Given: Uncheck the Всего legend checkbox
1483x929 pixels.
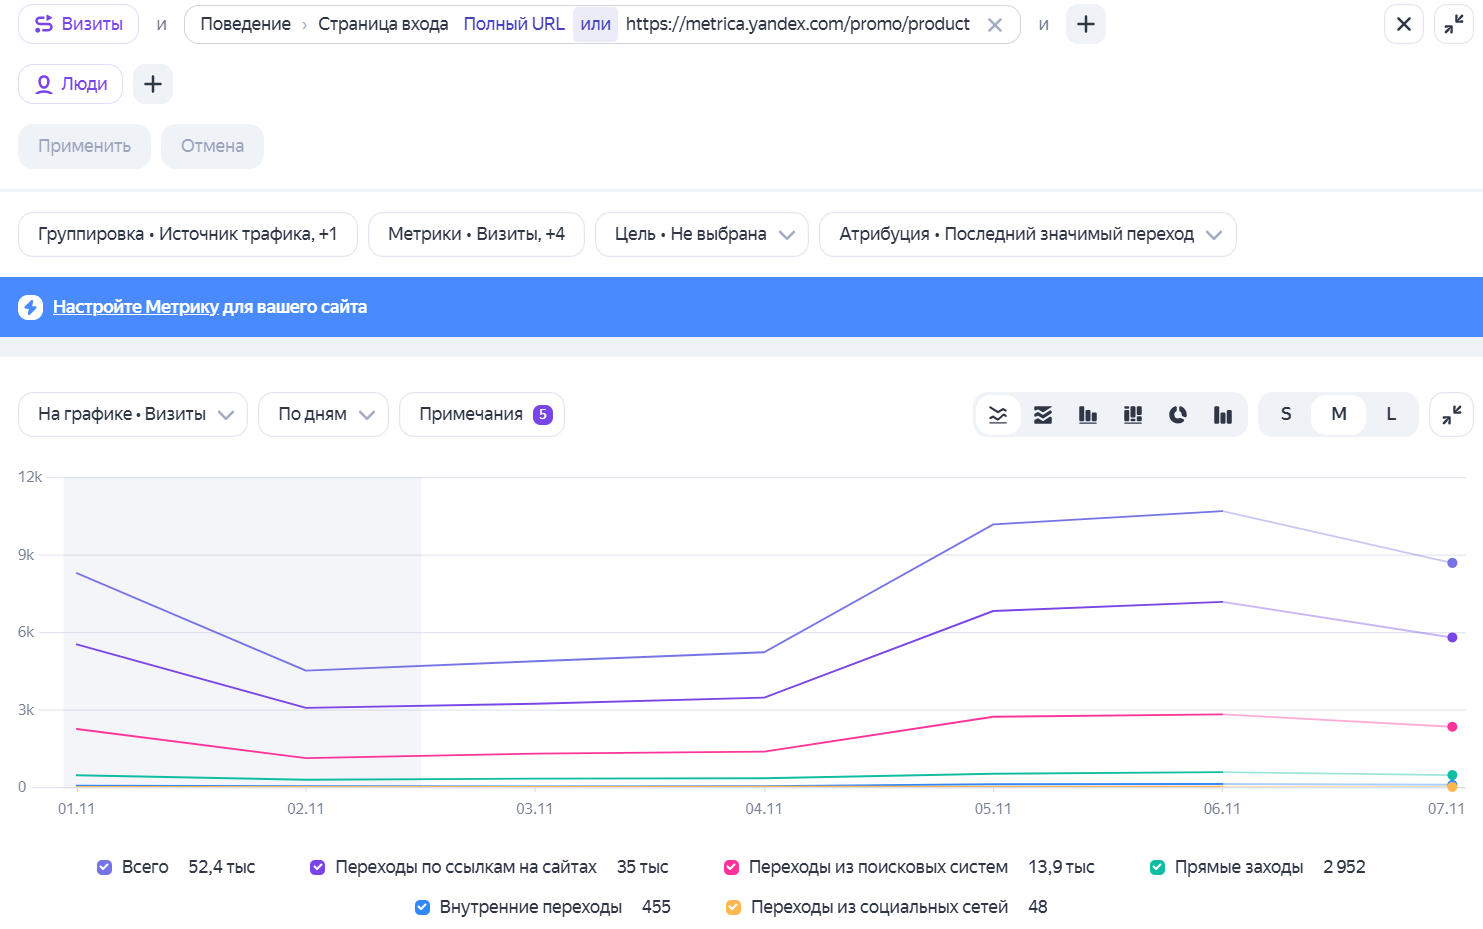Looking at the screenshot, I should point(104,868).
